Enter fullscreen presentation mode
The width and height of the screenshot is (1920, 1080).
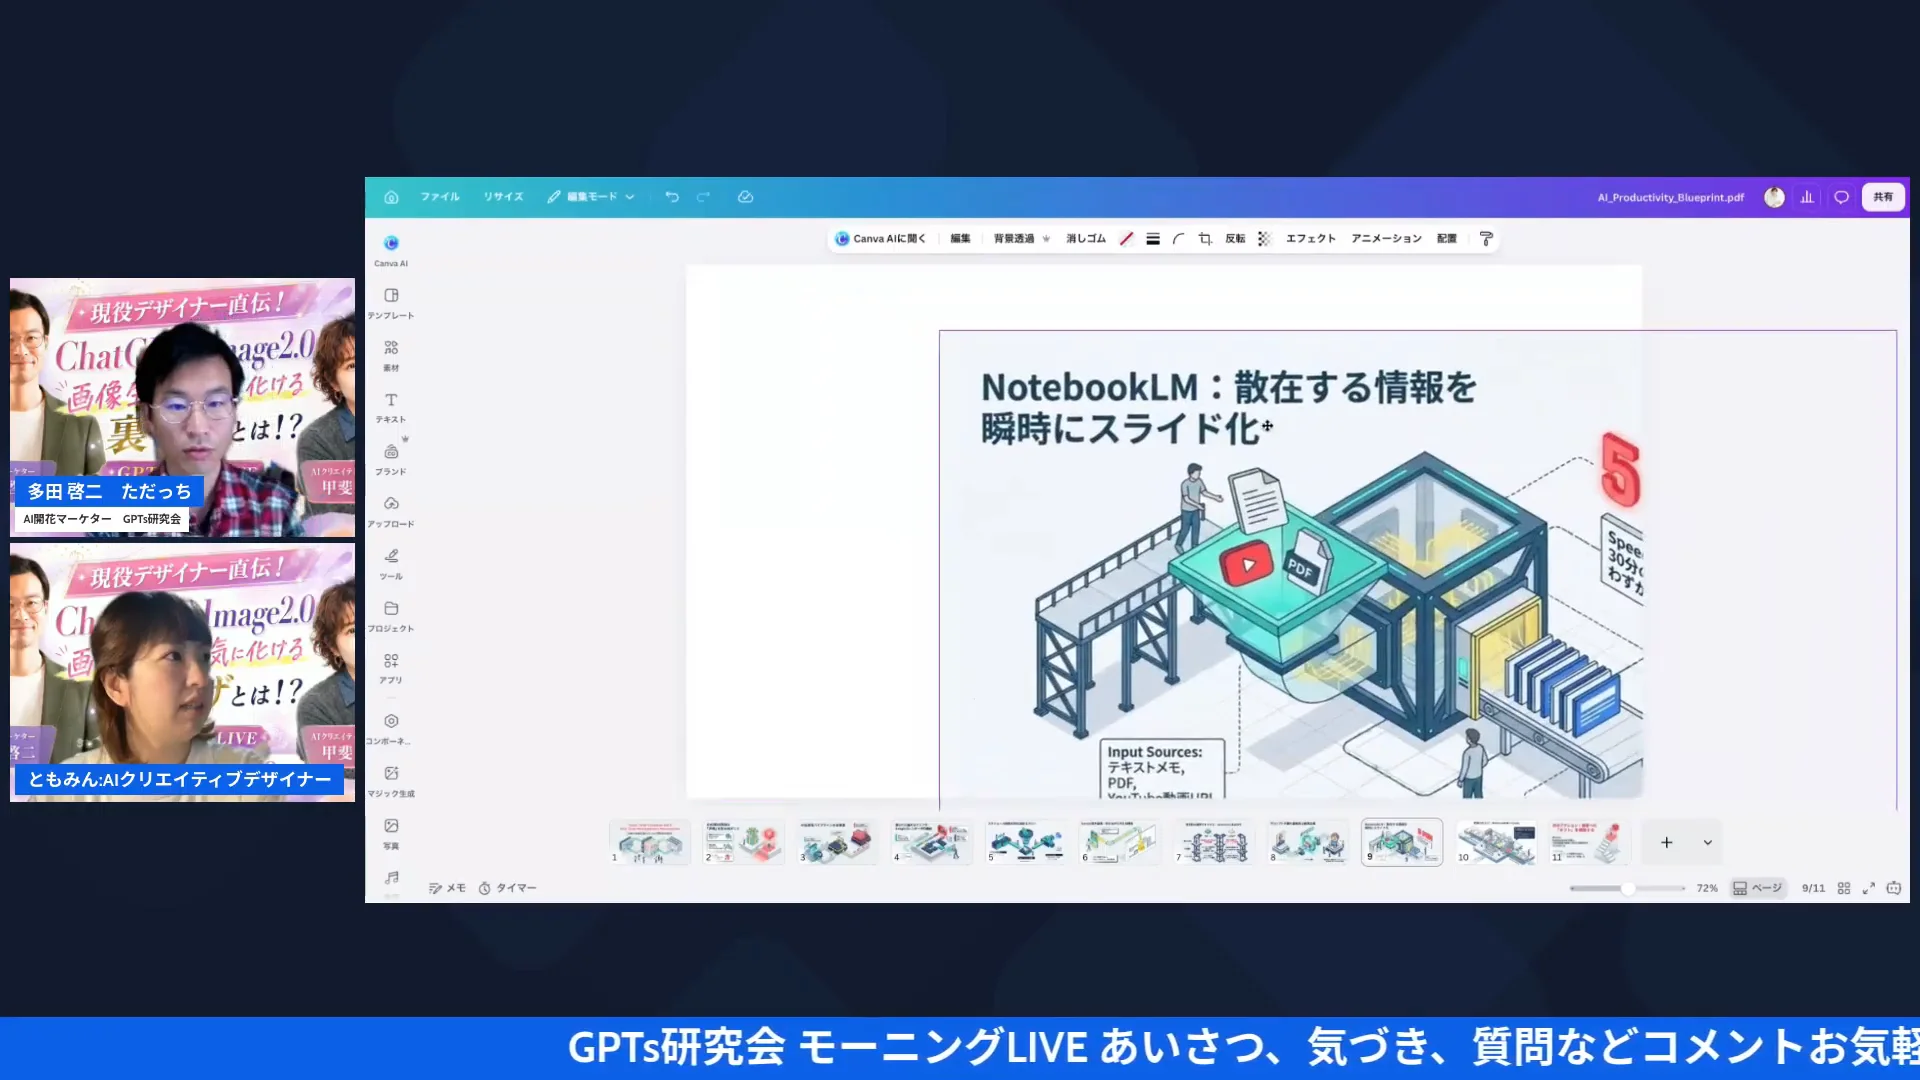pos(1868,888)
